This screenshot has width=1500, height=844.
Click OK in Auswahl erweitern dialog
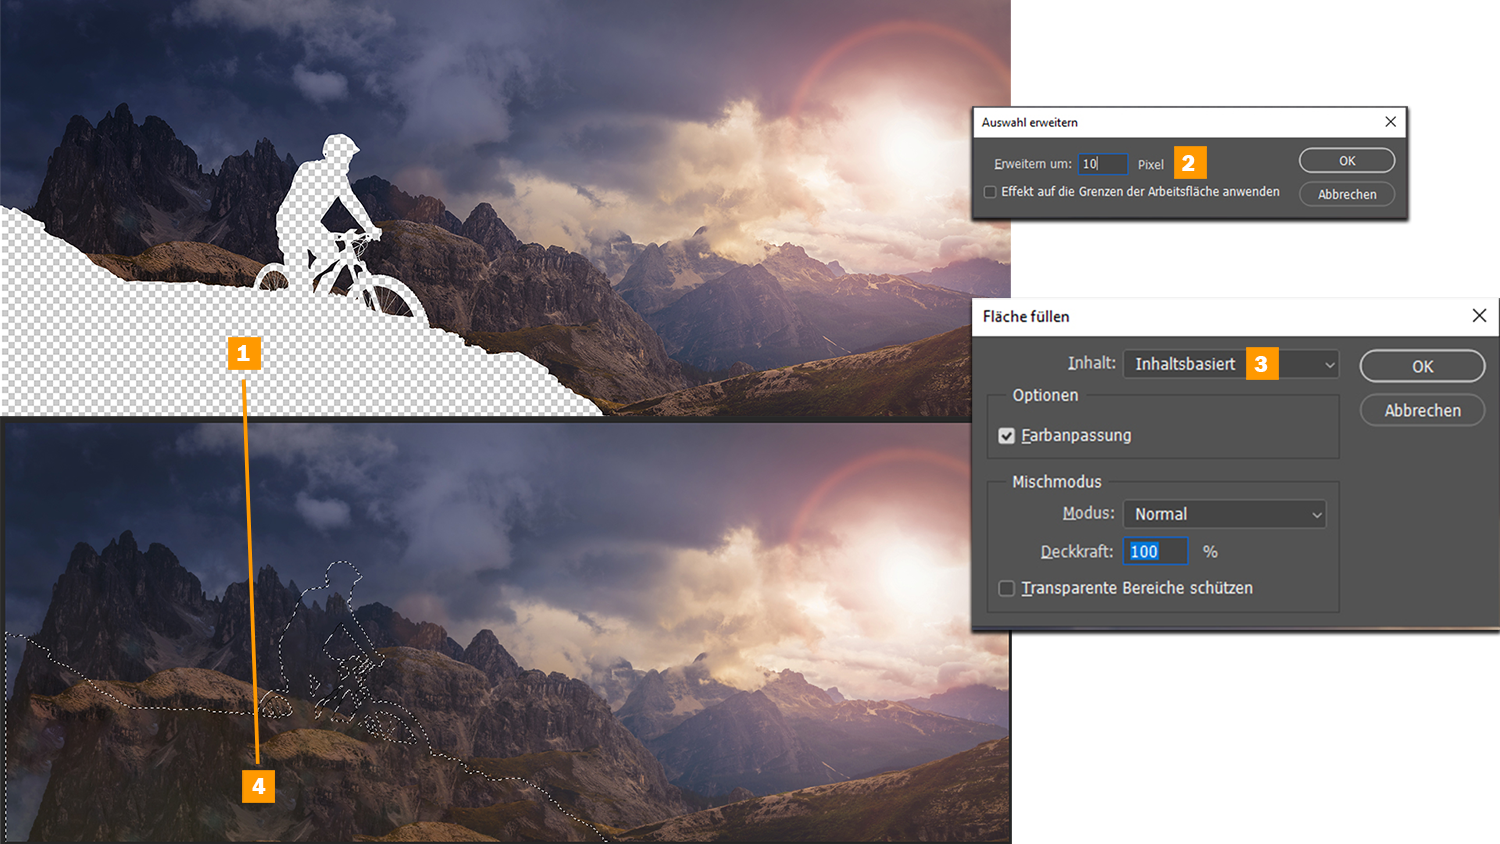click(1346, 161)
